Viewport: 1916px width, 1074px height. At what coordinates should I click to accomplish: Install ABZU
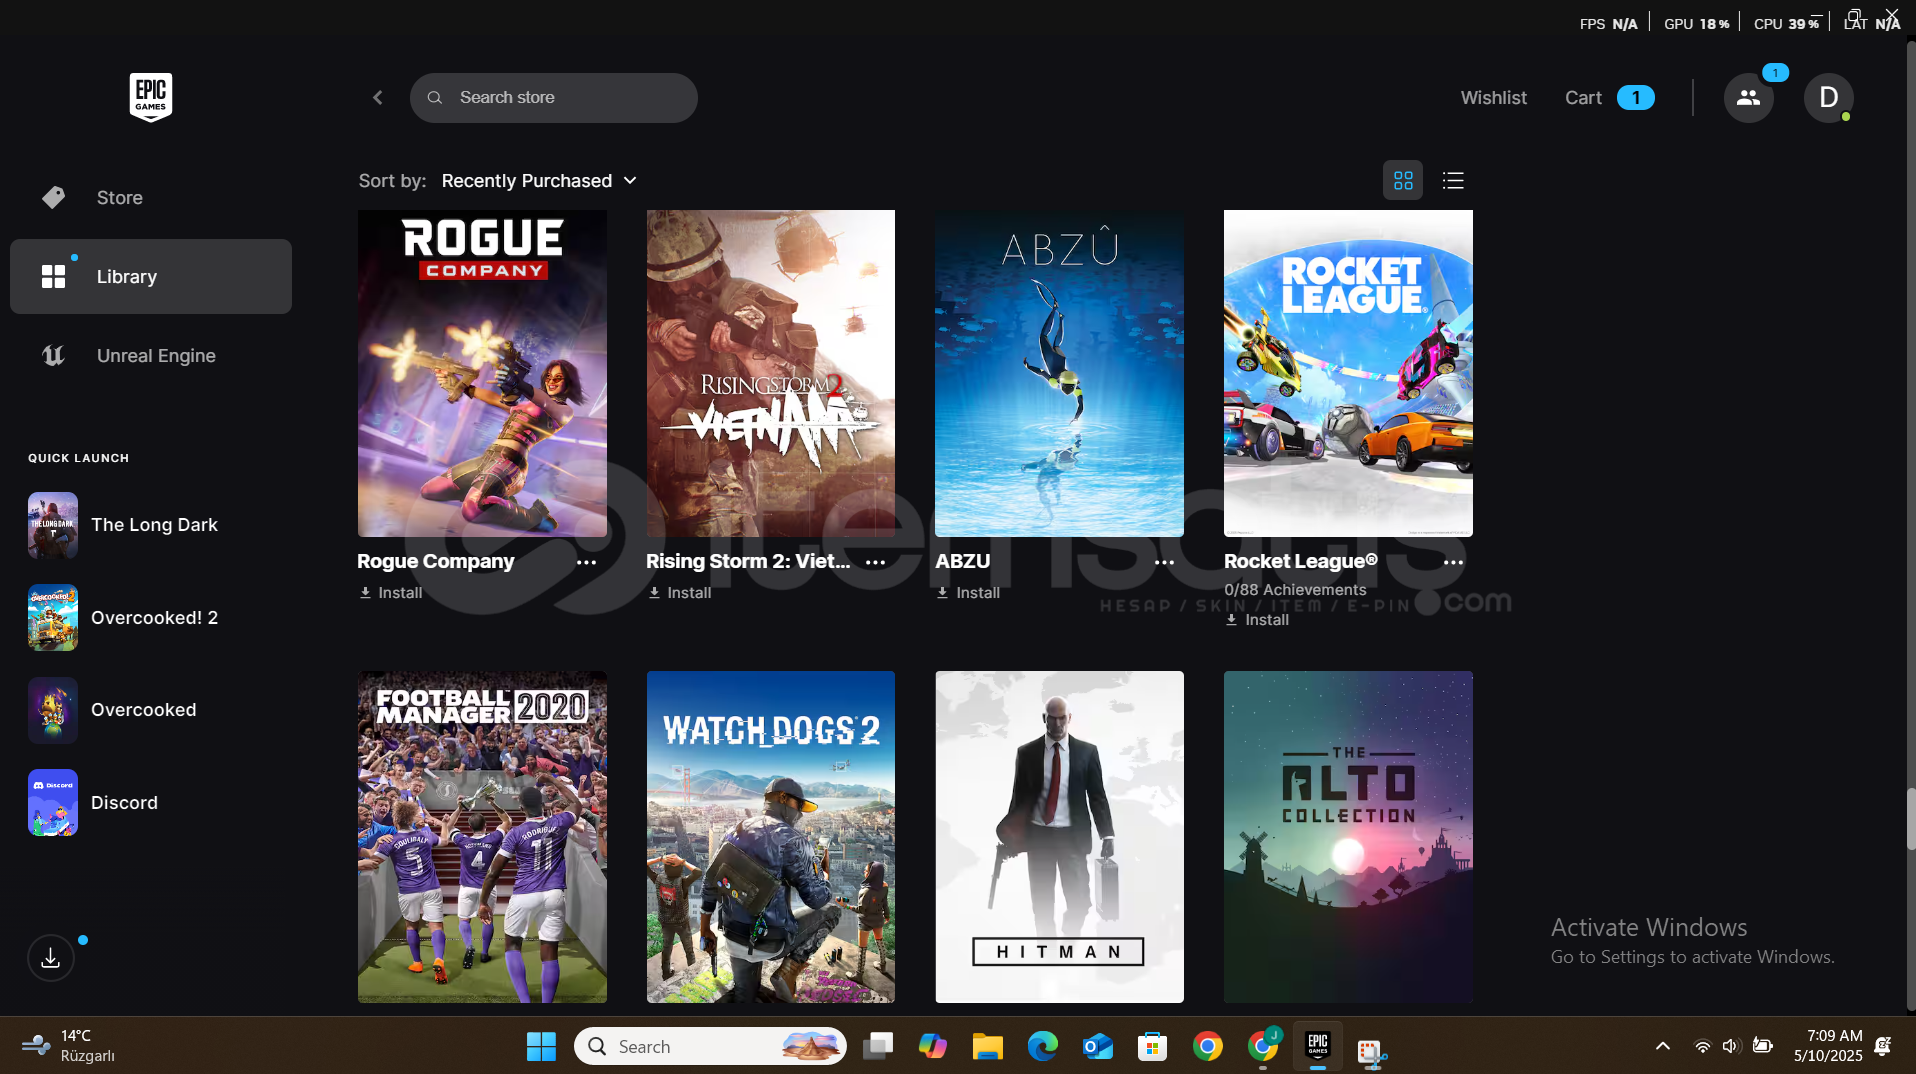tap(969, 593)
